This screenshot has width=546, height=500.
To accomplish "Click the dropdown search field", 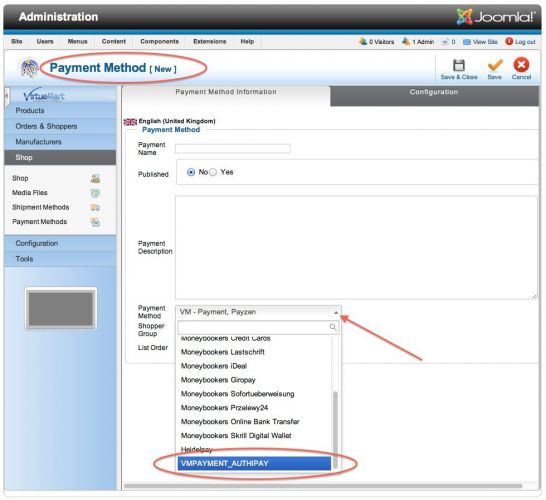I will click(258, 327).
